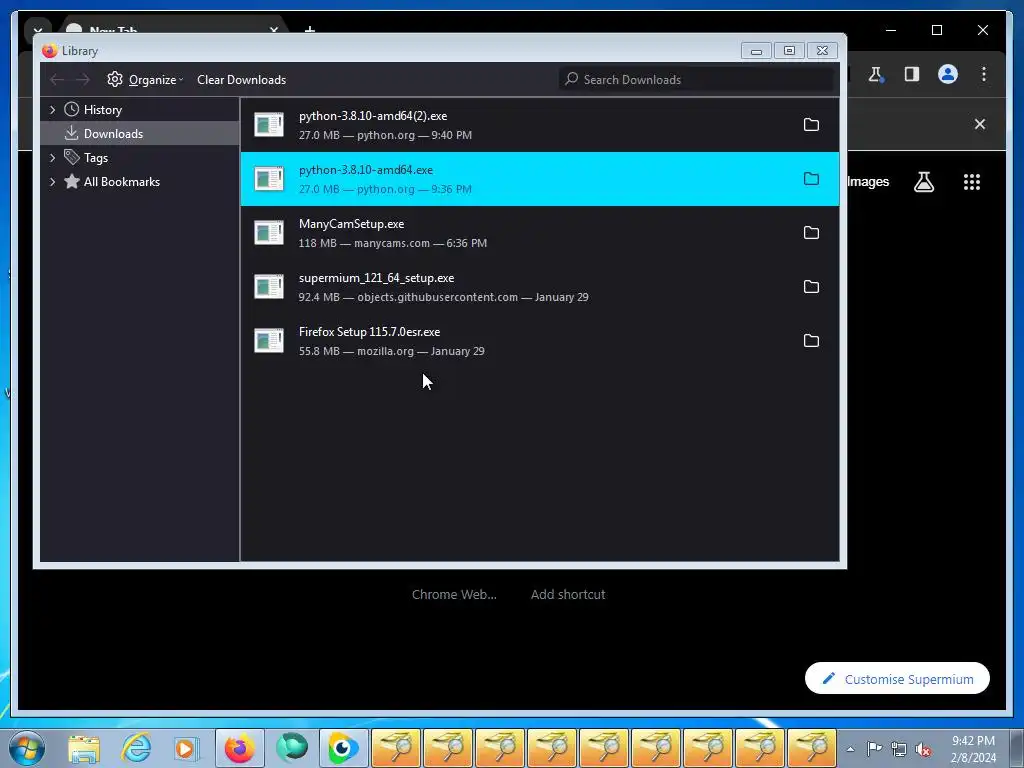Open folder containing supermium_121_64_setup.exe
This screenshot has height=768, width=1024.
pos(811,287)
